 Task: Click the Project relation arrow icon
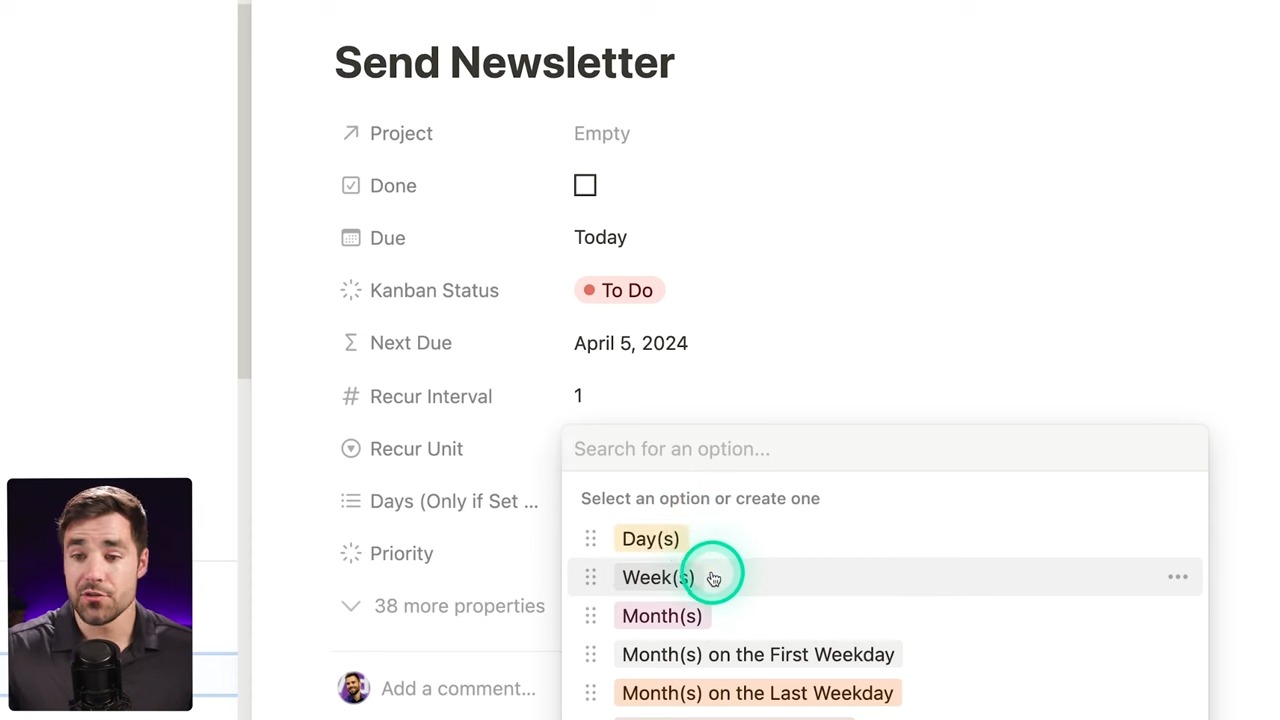350,133
